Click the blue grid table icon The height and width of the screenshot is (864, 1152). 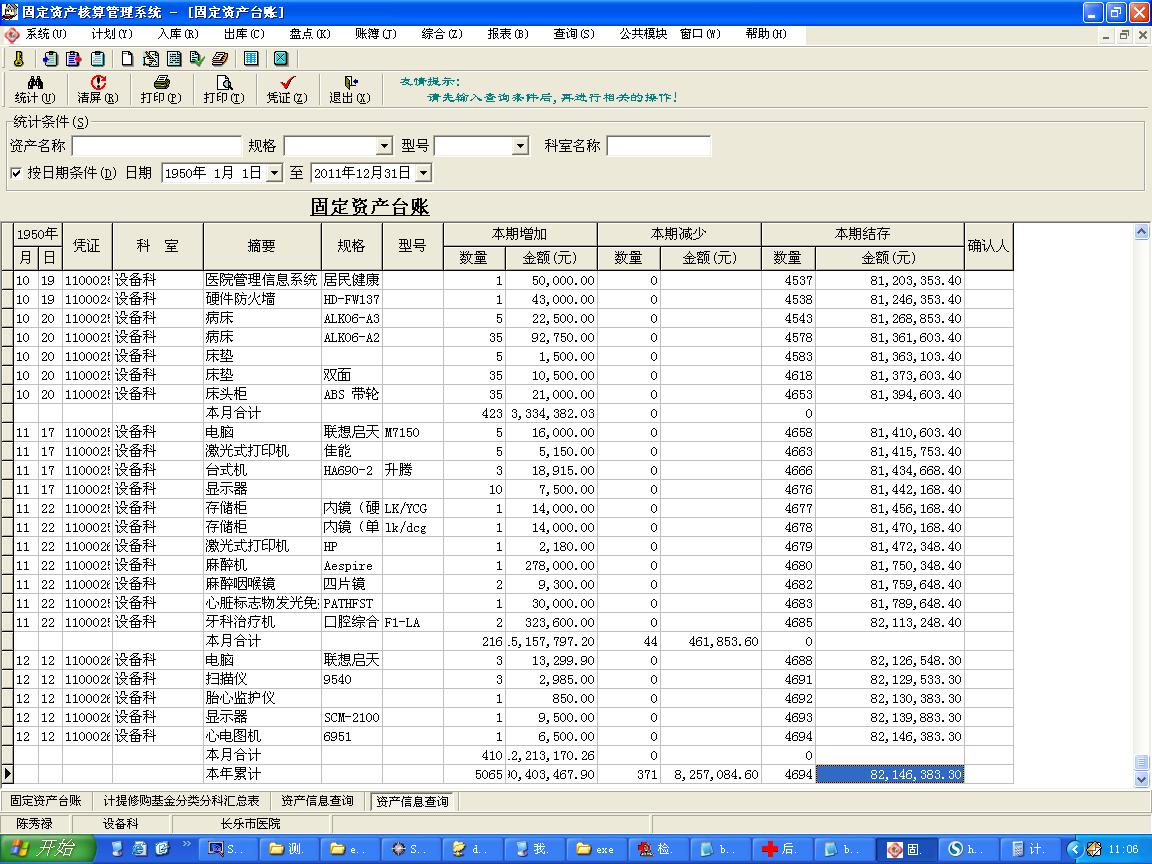tap(251, 59)
